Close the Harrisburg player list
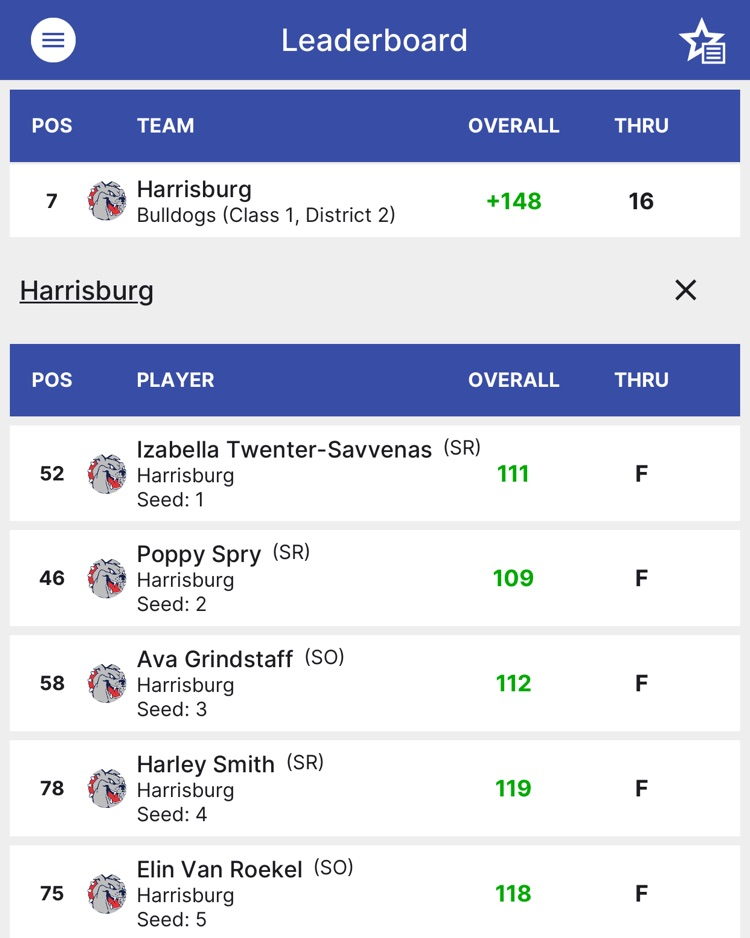This screenshot has width=750, height=938. coord(685,290)
